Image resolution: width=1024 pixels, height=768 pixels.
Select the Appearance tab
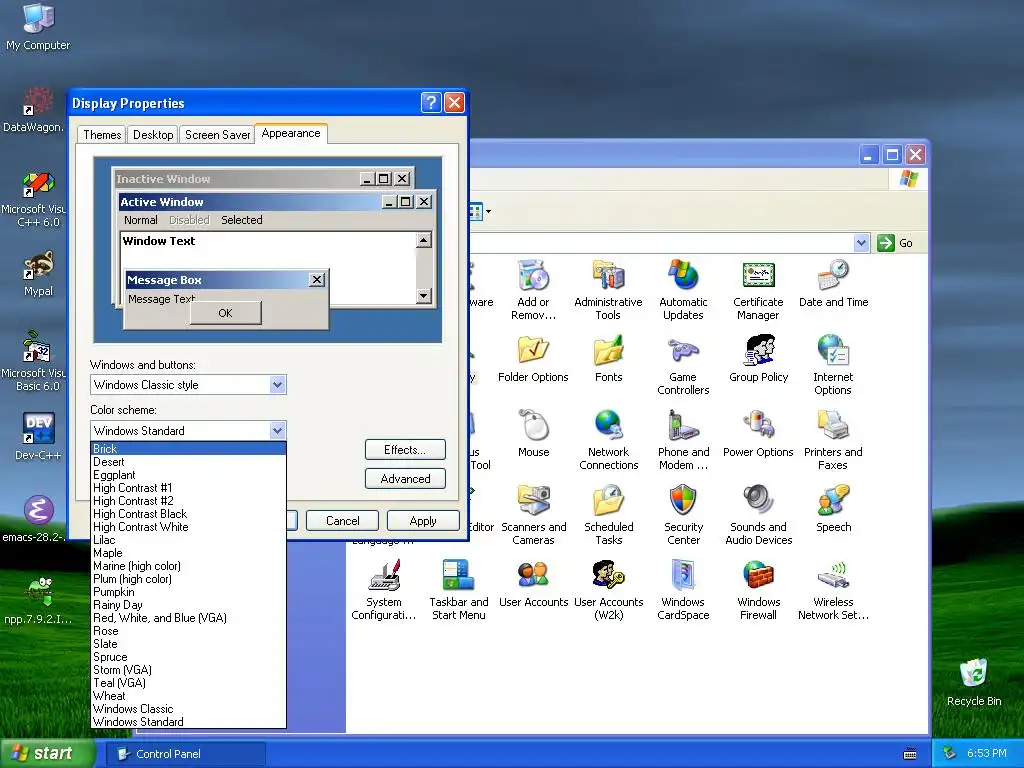(291, 133)
